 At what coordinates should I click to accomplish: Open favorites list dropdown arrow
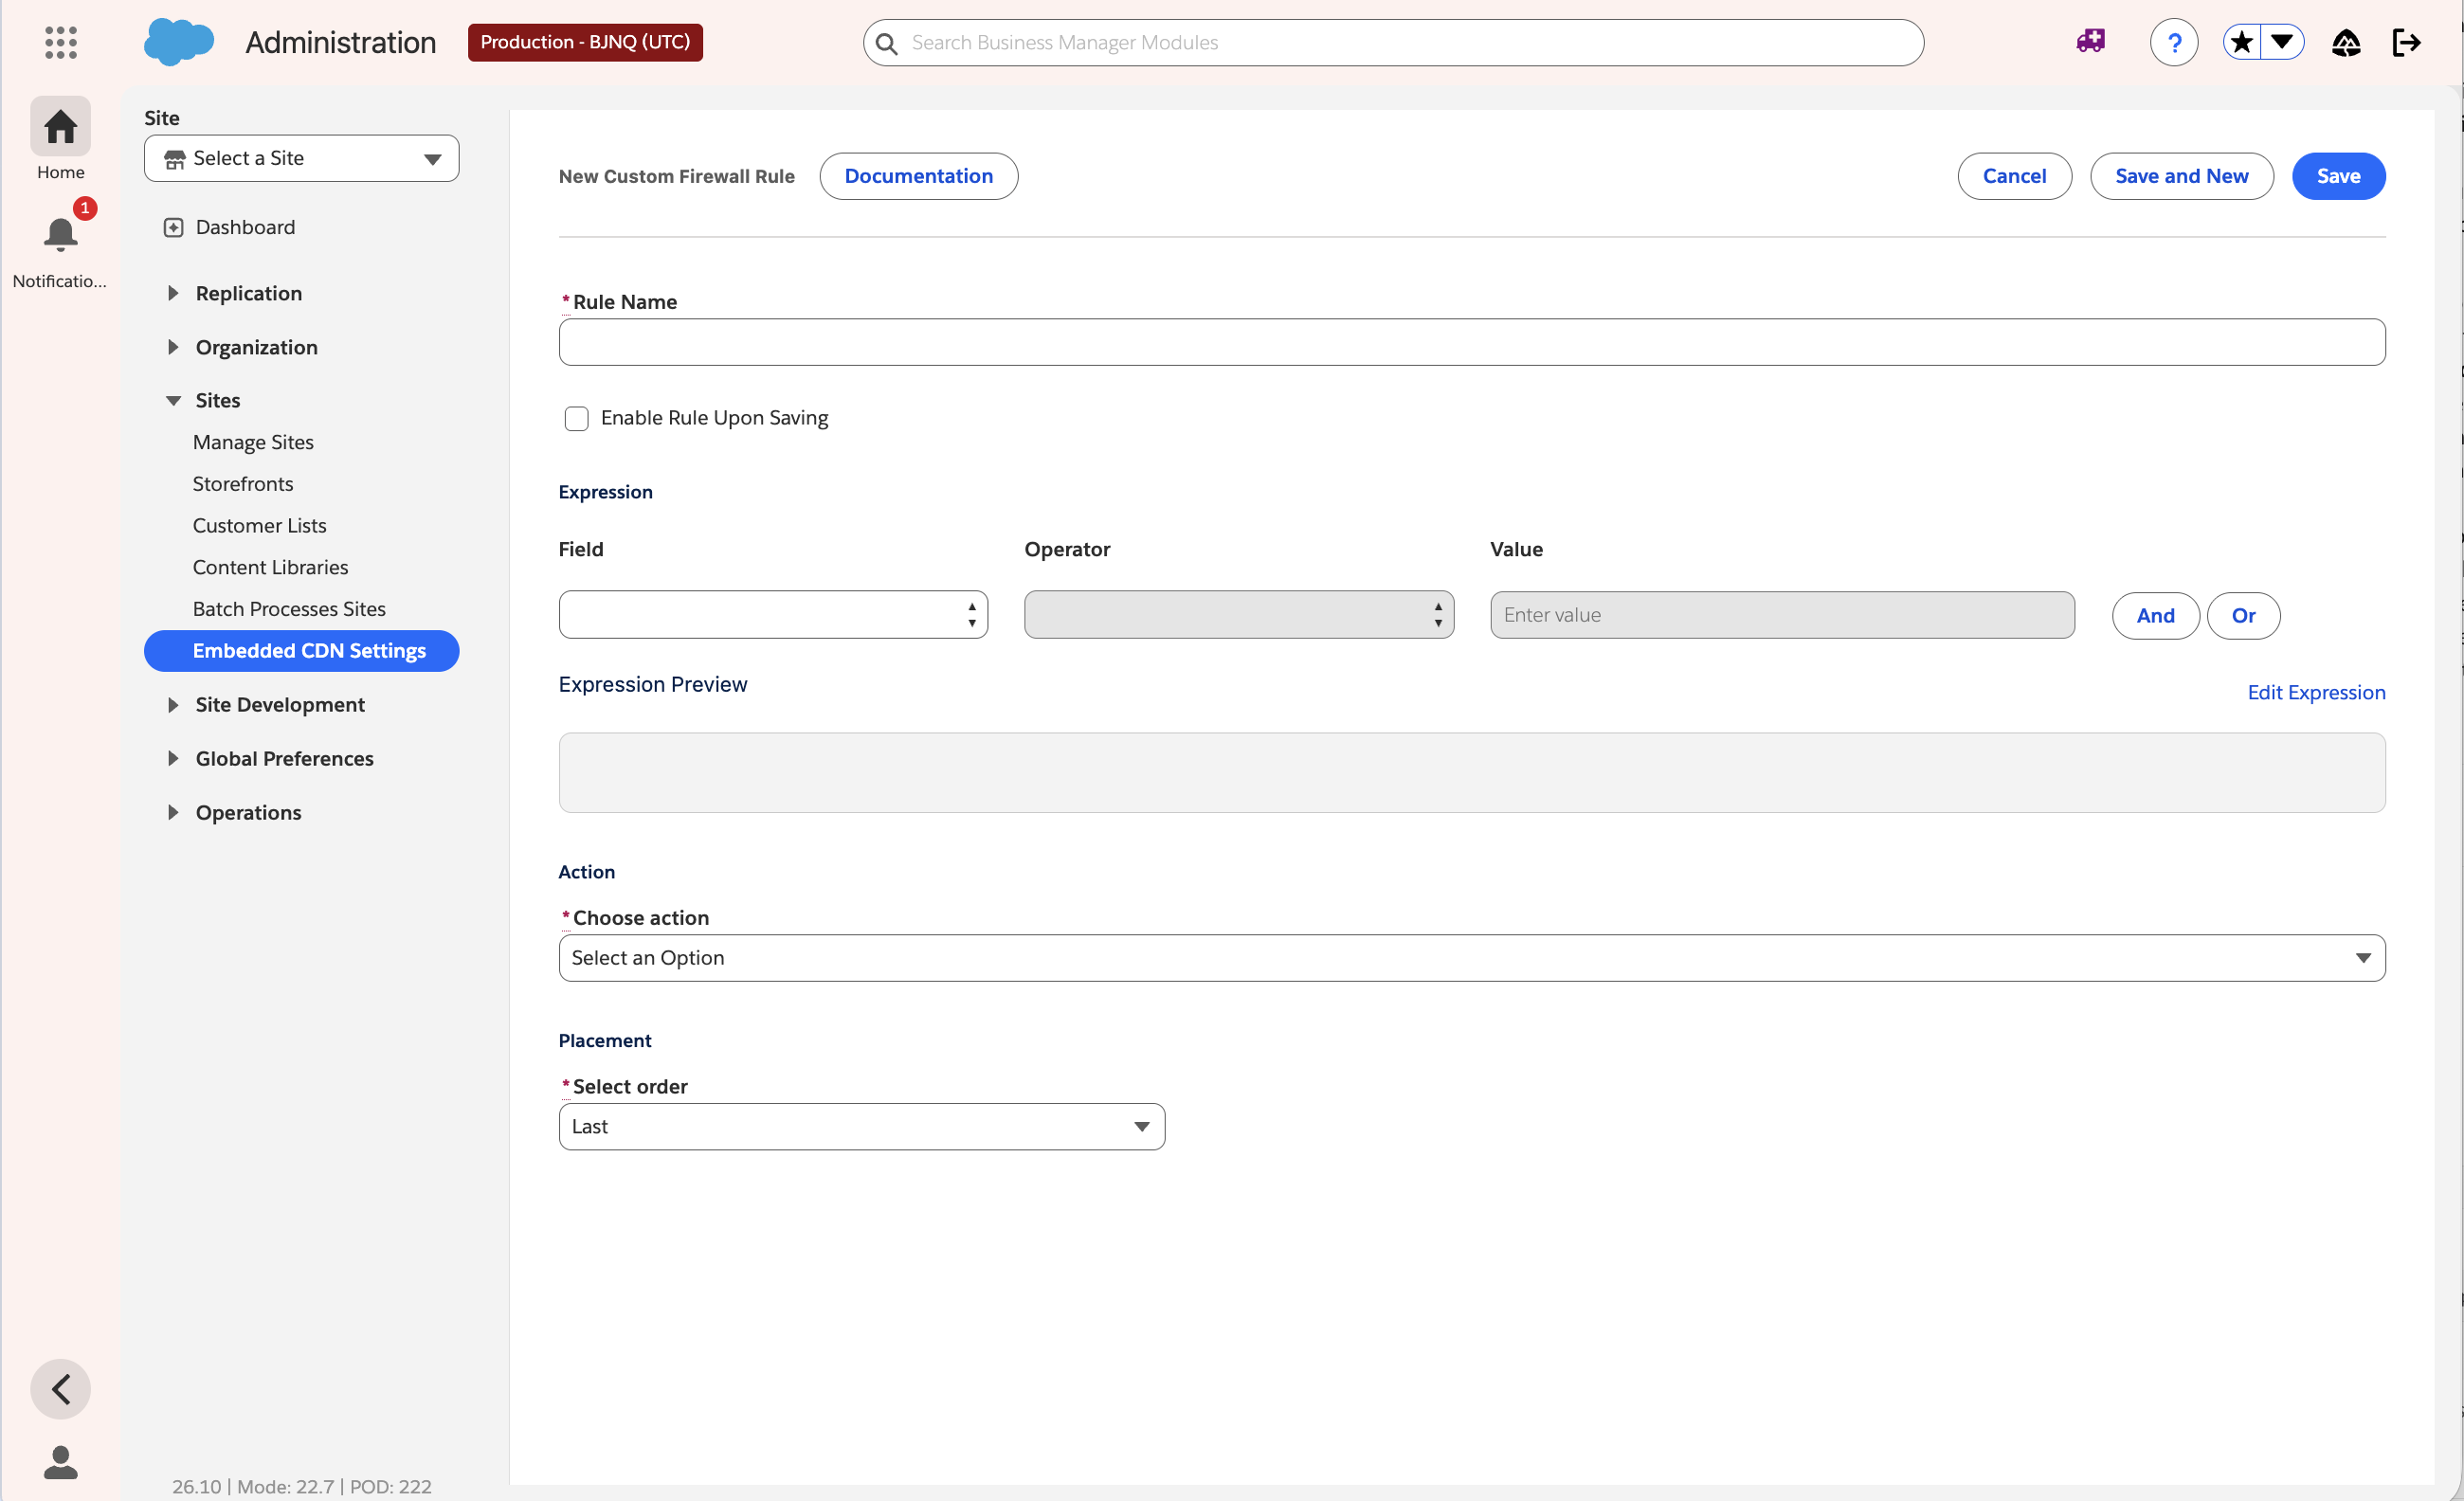(2283, 42)
